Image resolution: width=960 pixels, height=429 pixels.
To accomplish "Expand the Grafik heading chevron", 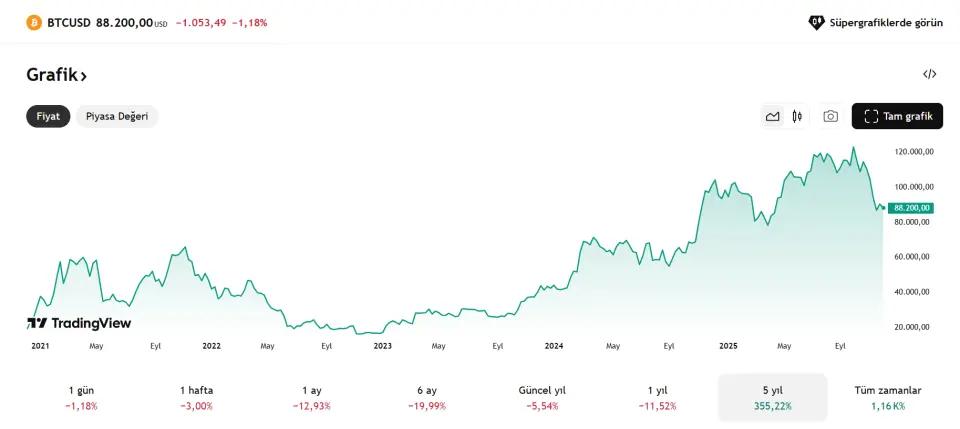I will coord(84,75).
